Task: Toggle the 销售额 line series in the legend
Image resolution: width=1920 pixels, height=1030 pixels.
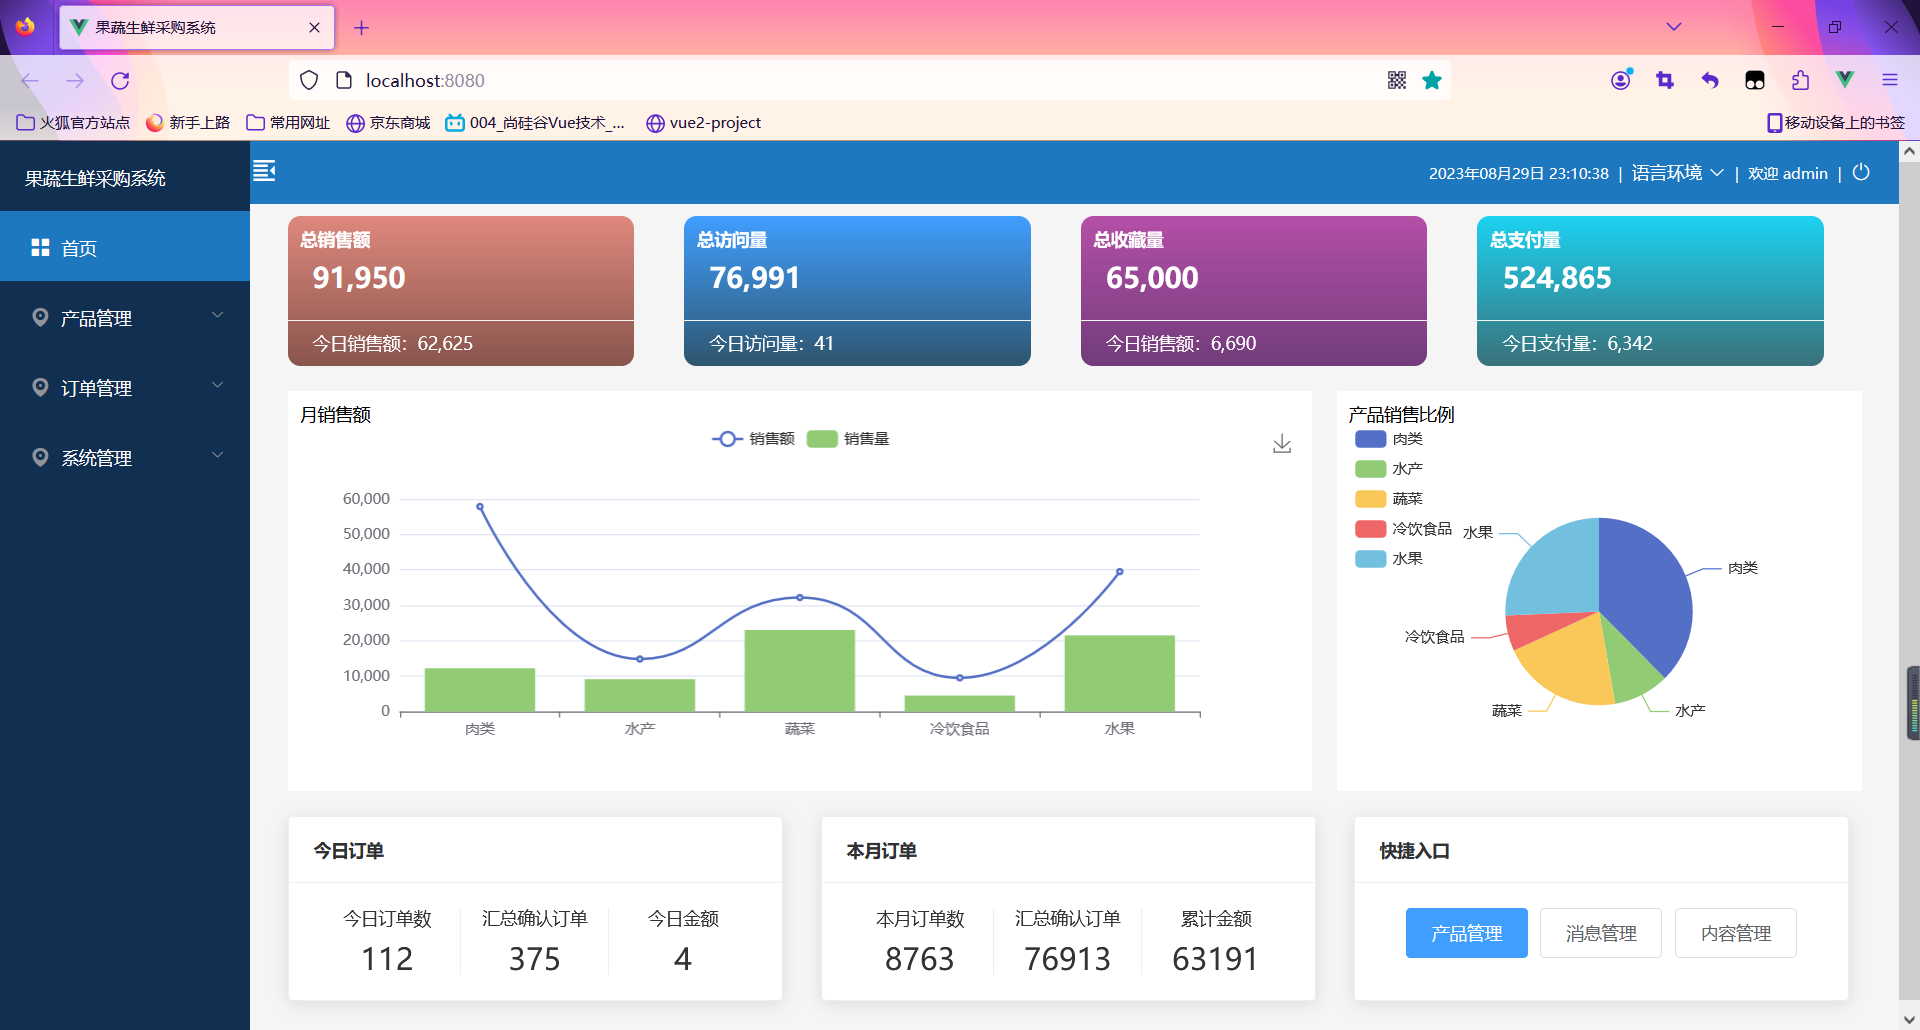Action: pos(753,439)
